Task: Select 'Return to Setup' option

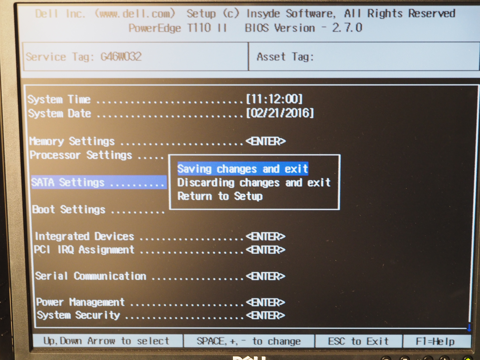Action: pos(220,196)
